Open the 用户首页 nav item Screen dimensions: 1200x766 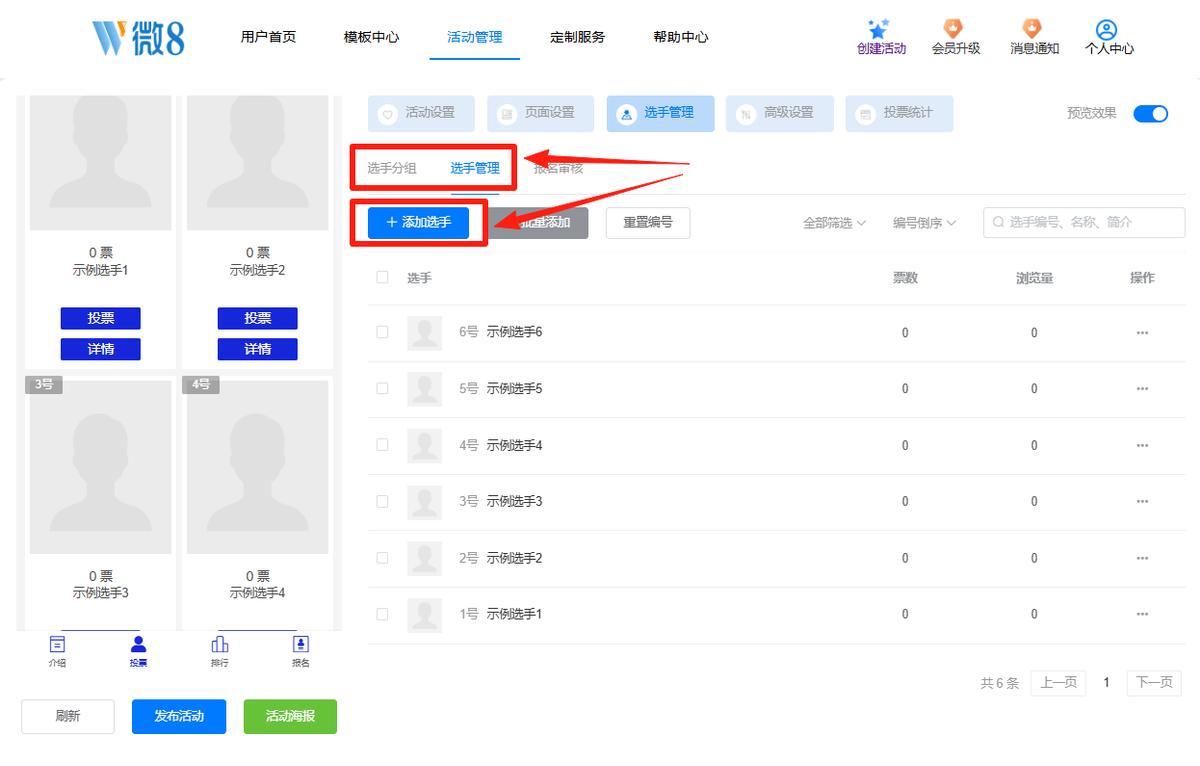pyautogui.click(x=268, y=37)
